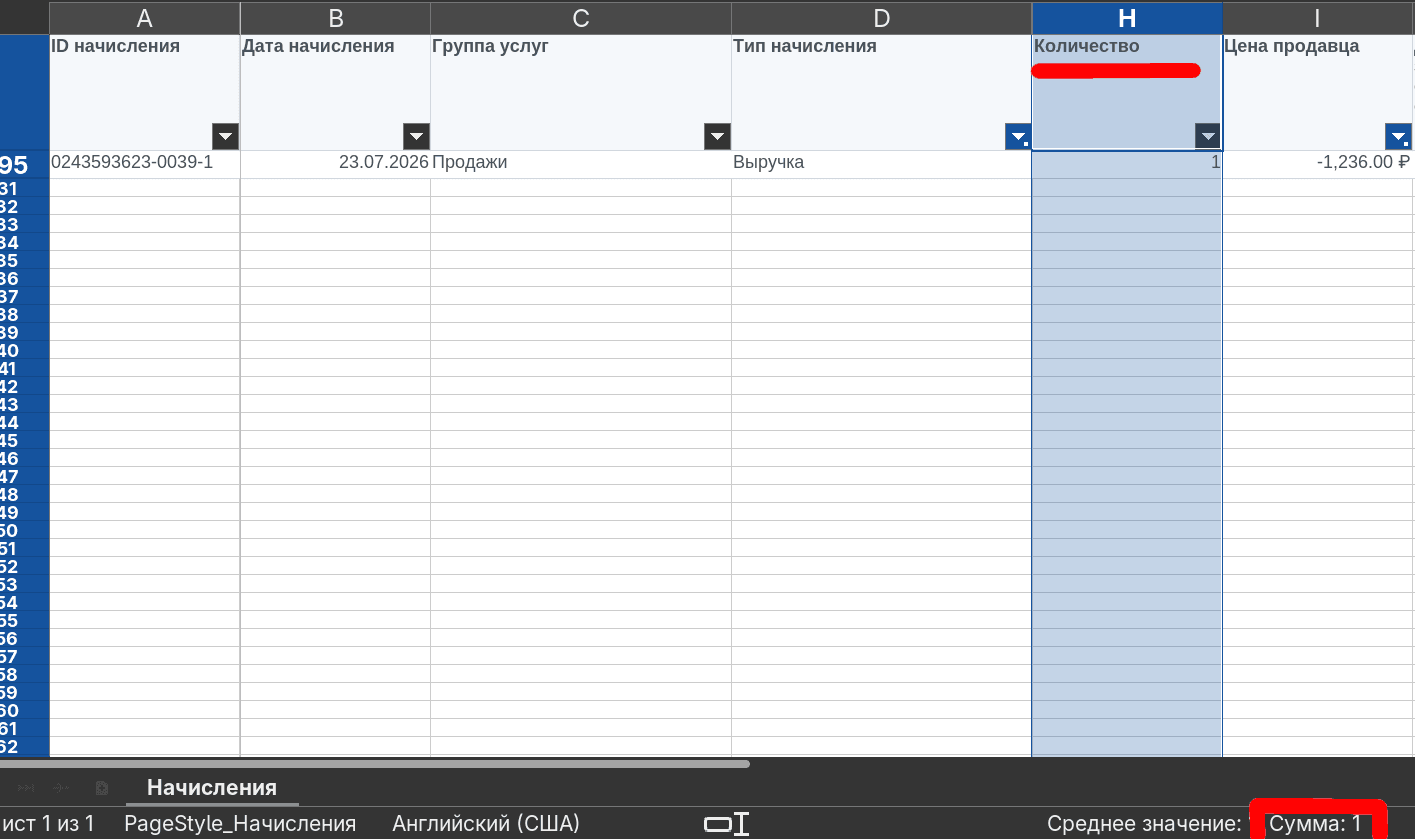
Task: Open the filter dropdown for Дата начисления
Action: 416,137
